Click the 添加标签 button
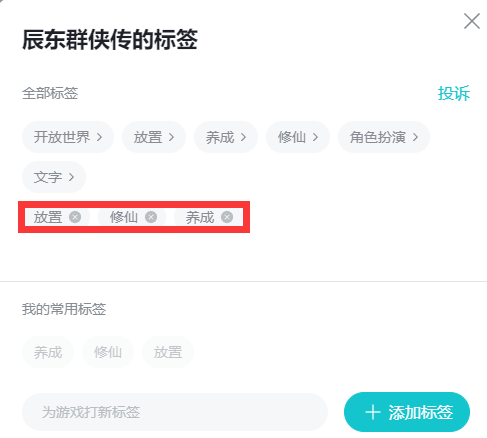487x438 pixels. pyautogui.click(x=407, y=412)
